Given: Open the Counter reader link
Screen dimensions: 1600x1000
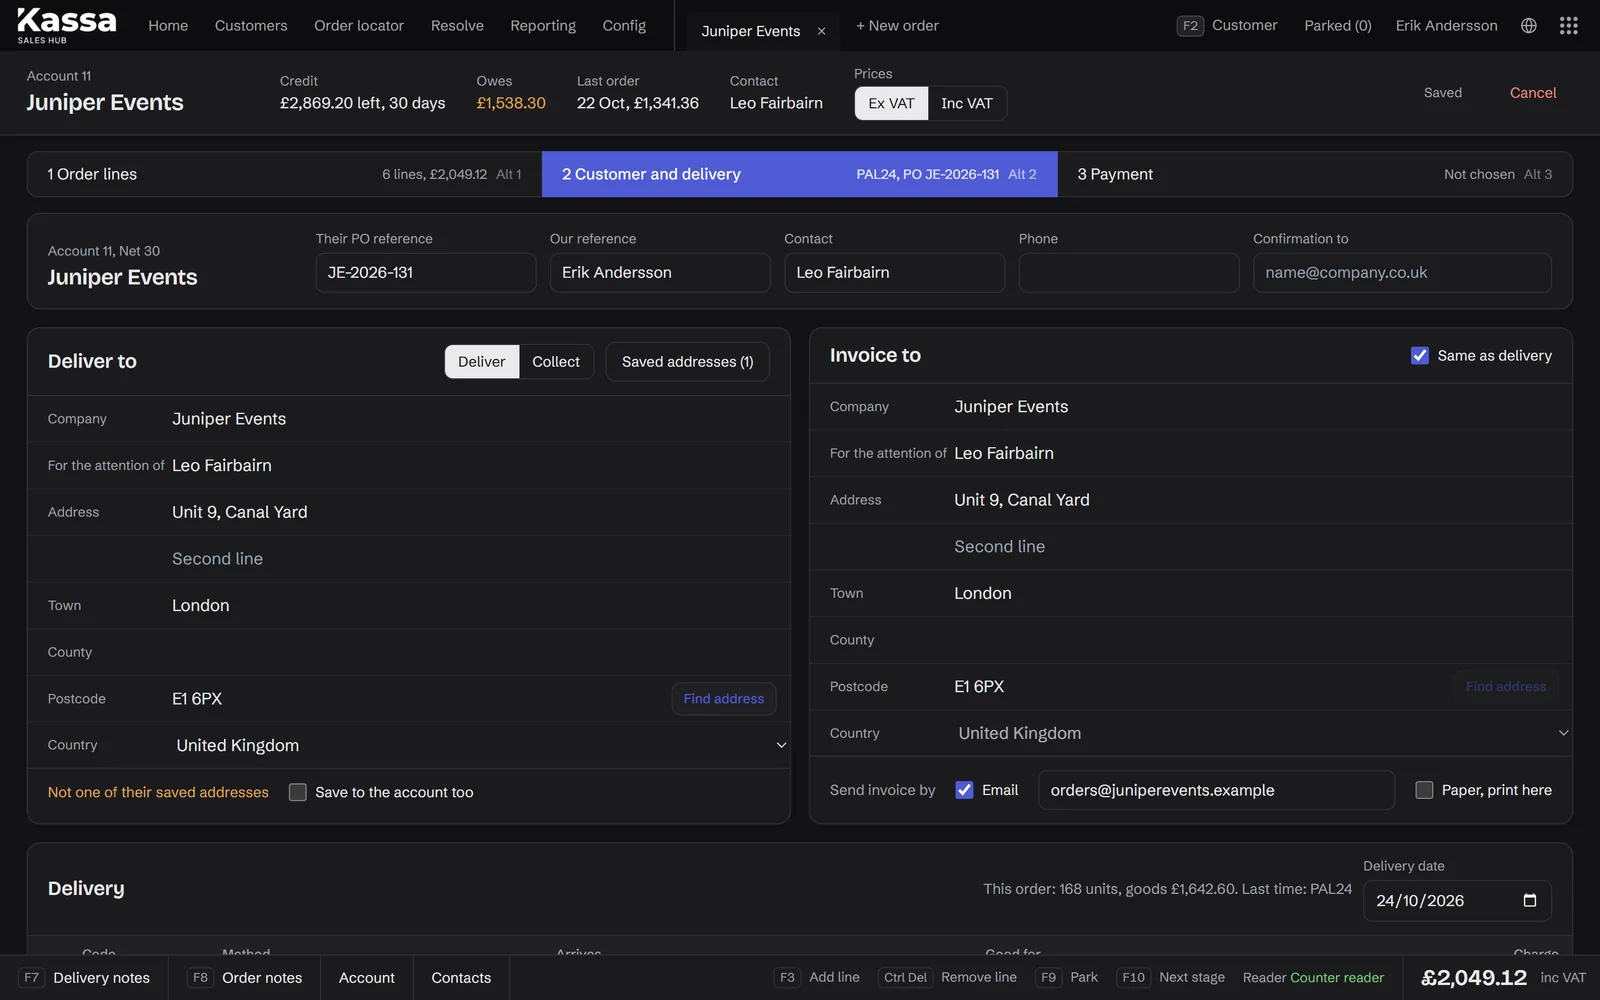Looking at the screenshot, I should click(1337, 978).
